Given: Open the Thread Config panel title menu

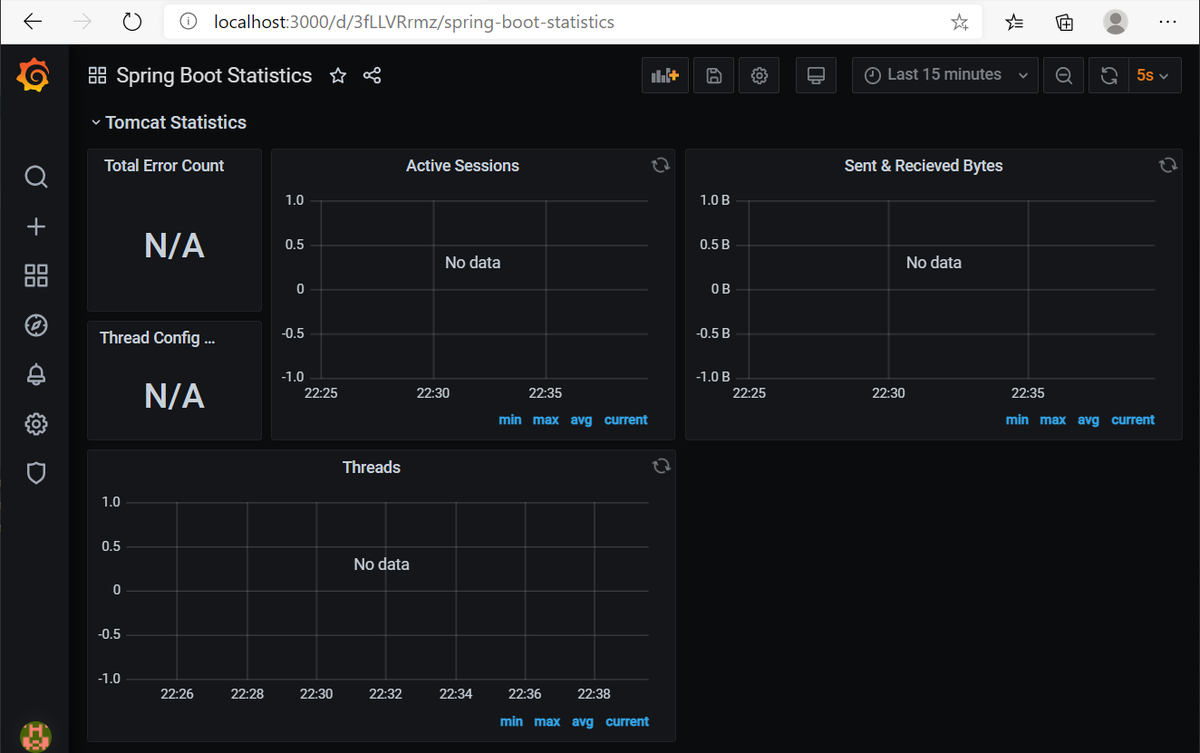Looking at the screenshot, I should coord(157,338).
